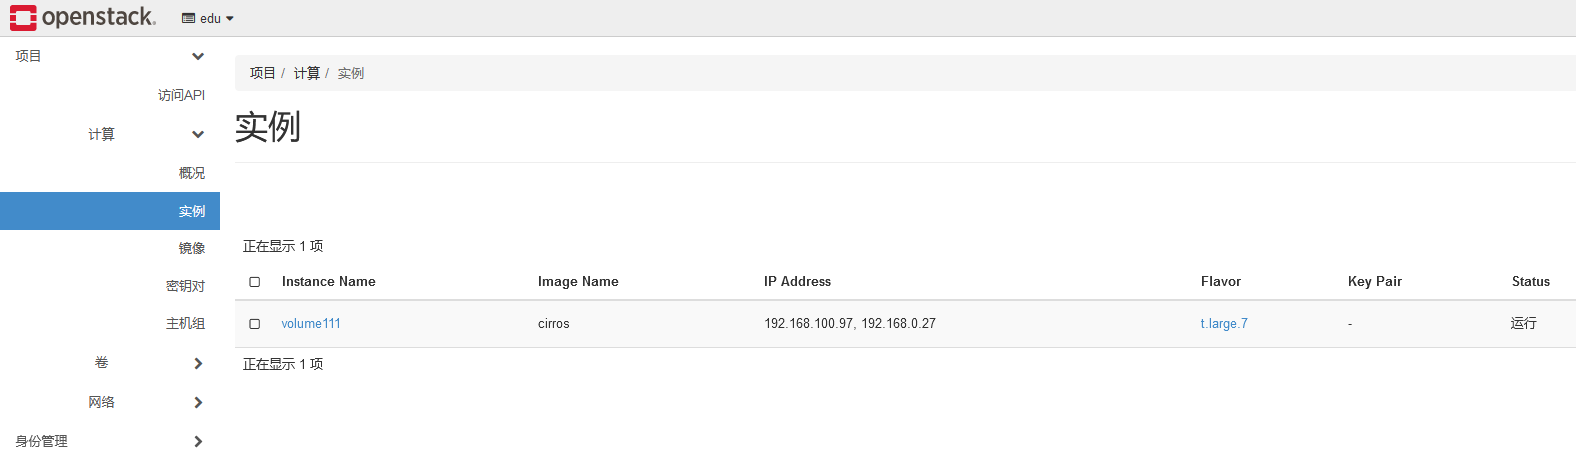Select 实例 in the sidebar
This screenshot has width=1576, height=466.
191,211
